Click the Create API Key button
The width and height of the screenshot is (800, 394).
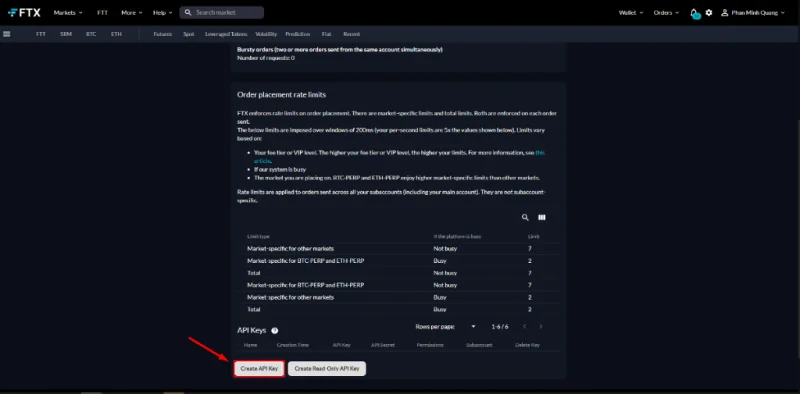pos(259,368)
